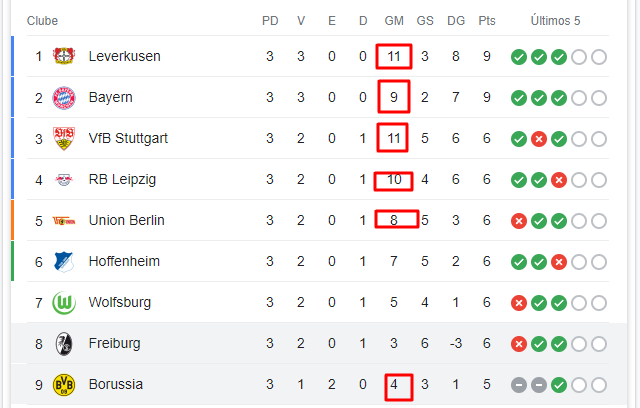Click the Union Berlin logo
Screen dimensions: 640x408
point(64,221)
